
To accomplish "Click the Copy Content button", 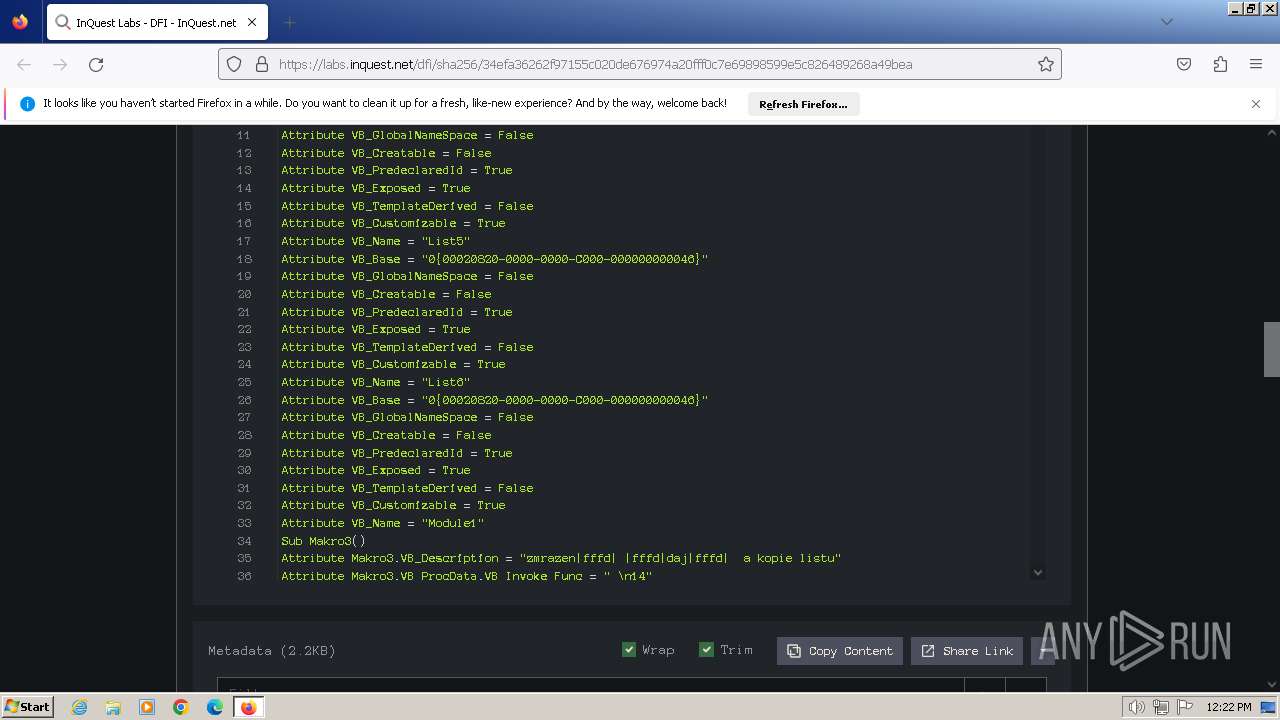I will coord(840,651).
